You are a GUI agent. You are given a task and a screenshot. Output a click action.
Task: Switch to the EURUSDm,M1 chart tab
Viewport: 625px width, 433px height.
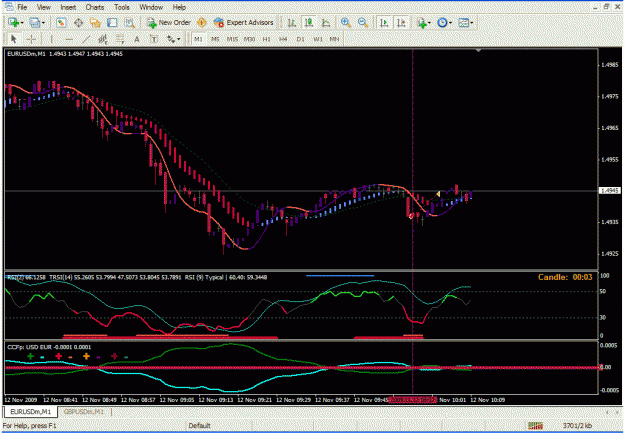point(31,411)
